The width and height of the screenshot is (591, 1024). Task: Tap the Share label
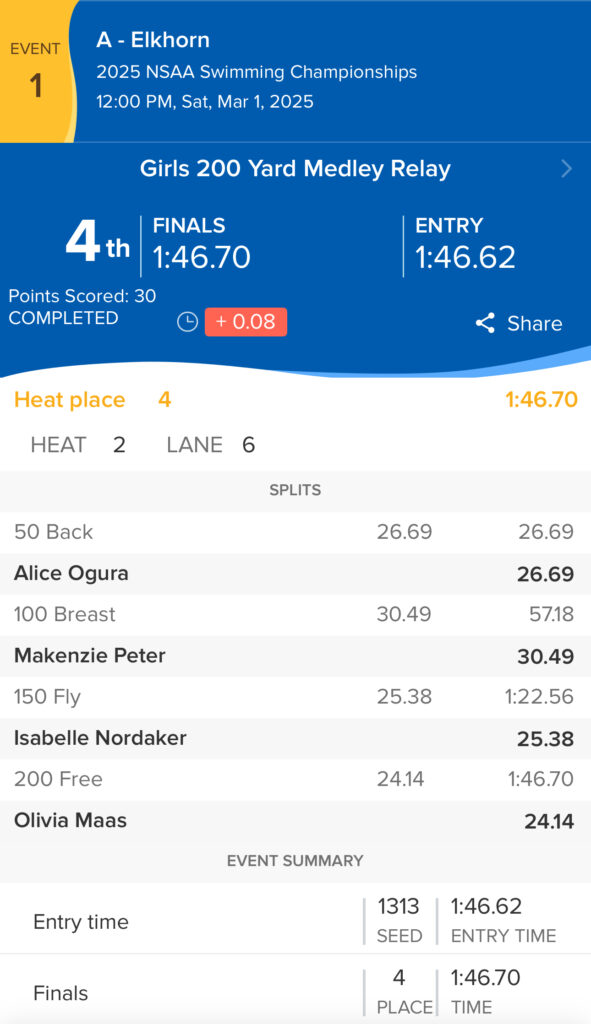coord(535,323)
